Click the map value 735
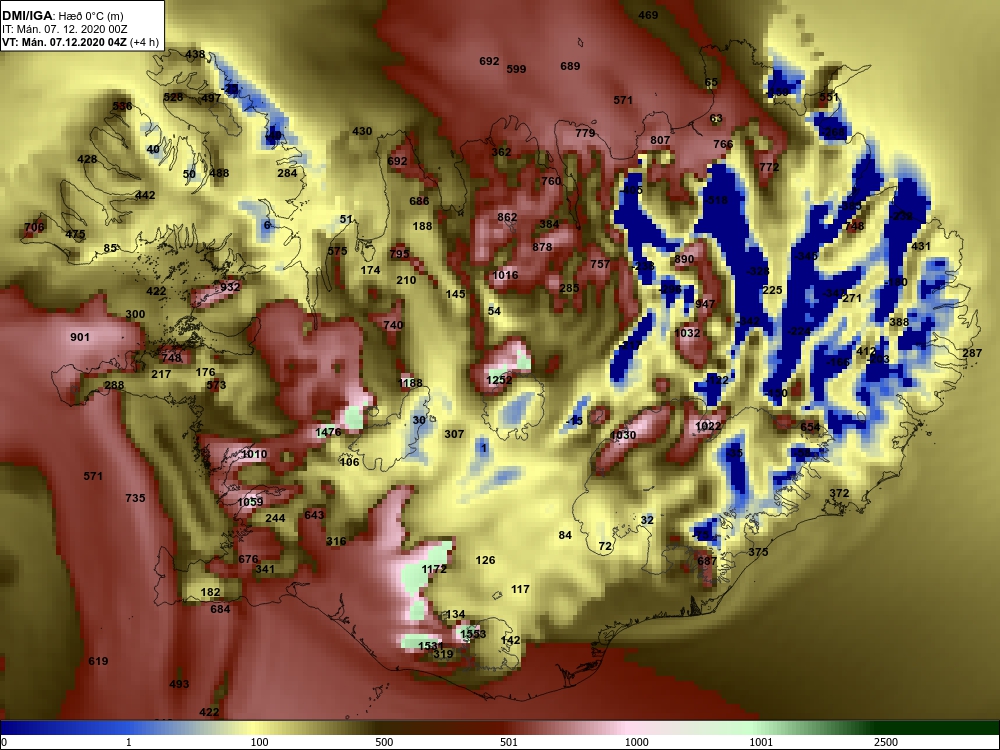 (135, 498)
